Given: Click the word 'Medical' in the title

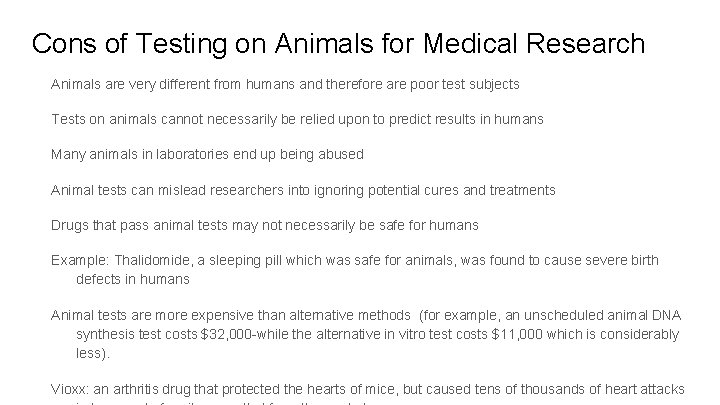Looking at the screenshot, I should (x=470, y=44).
